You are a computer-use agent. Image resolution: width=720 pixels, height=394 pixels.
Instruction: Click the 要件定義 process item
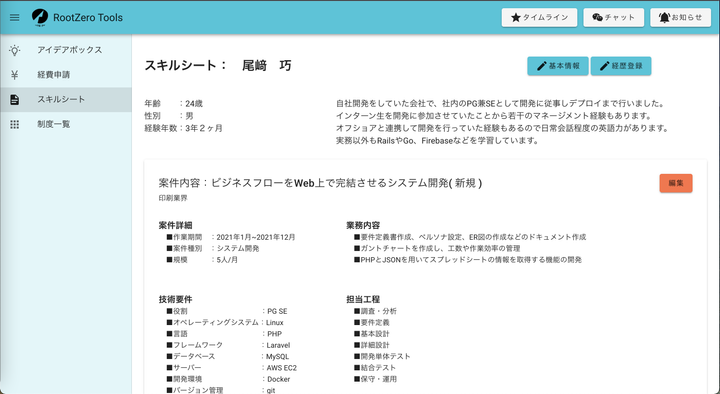tap(372, 323)
